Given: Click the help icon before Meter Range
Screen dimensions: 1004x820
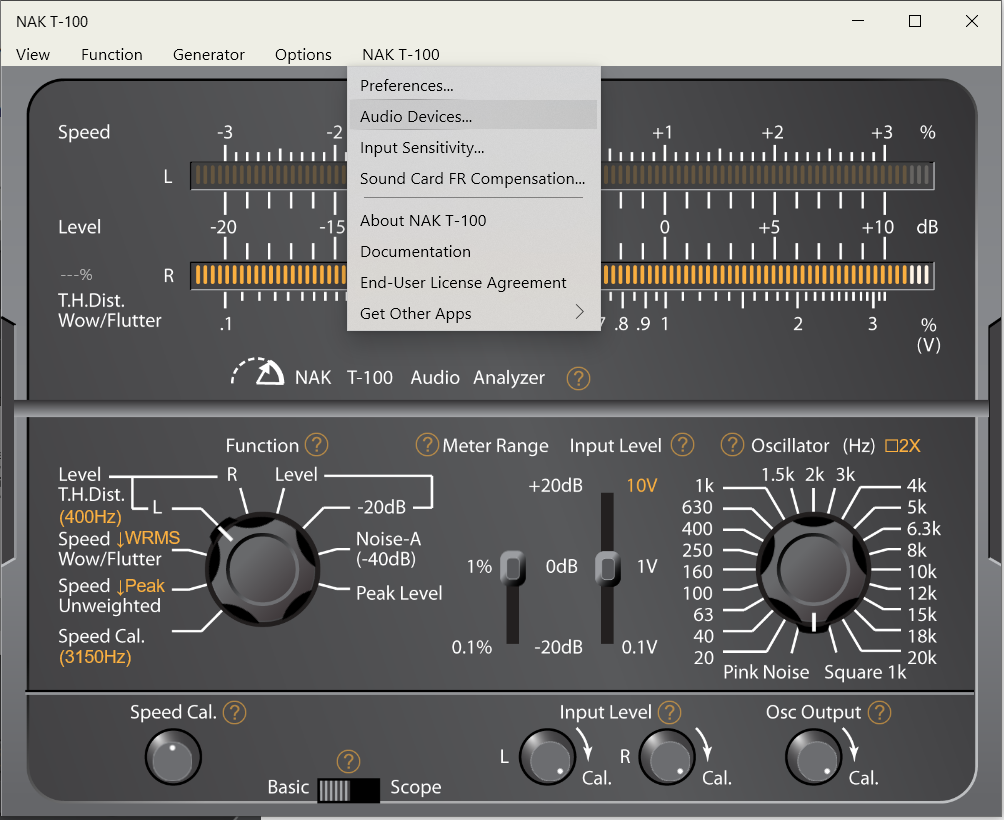Looking at the screenshot, I should (x=427, y=445).
